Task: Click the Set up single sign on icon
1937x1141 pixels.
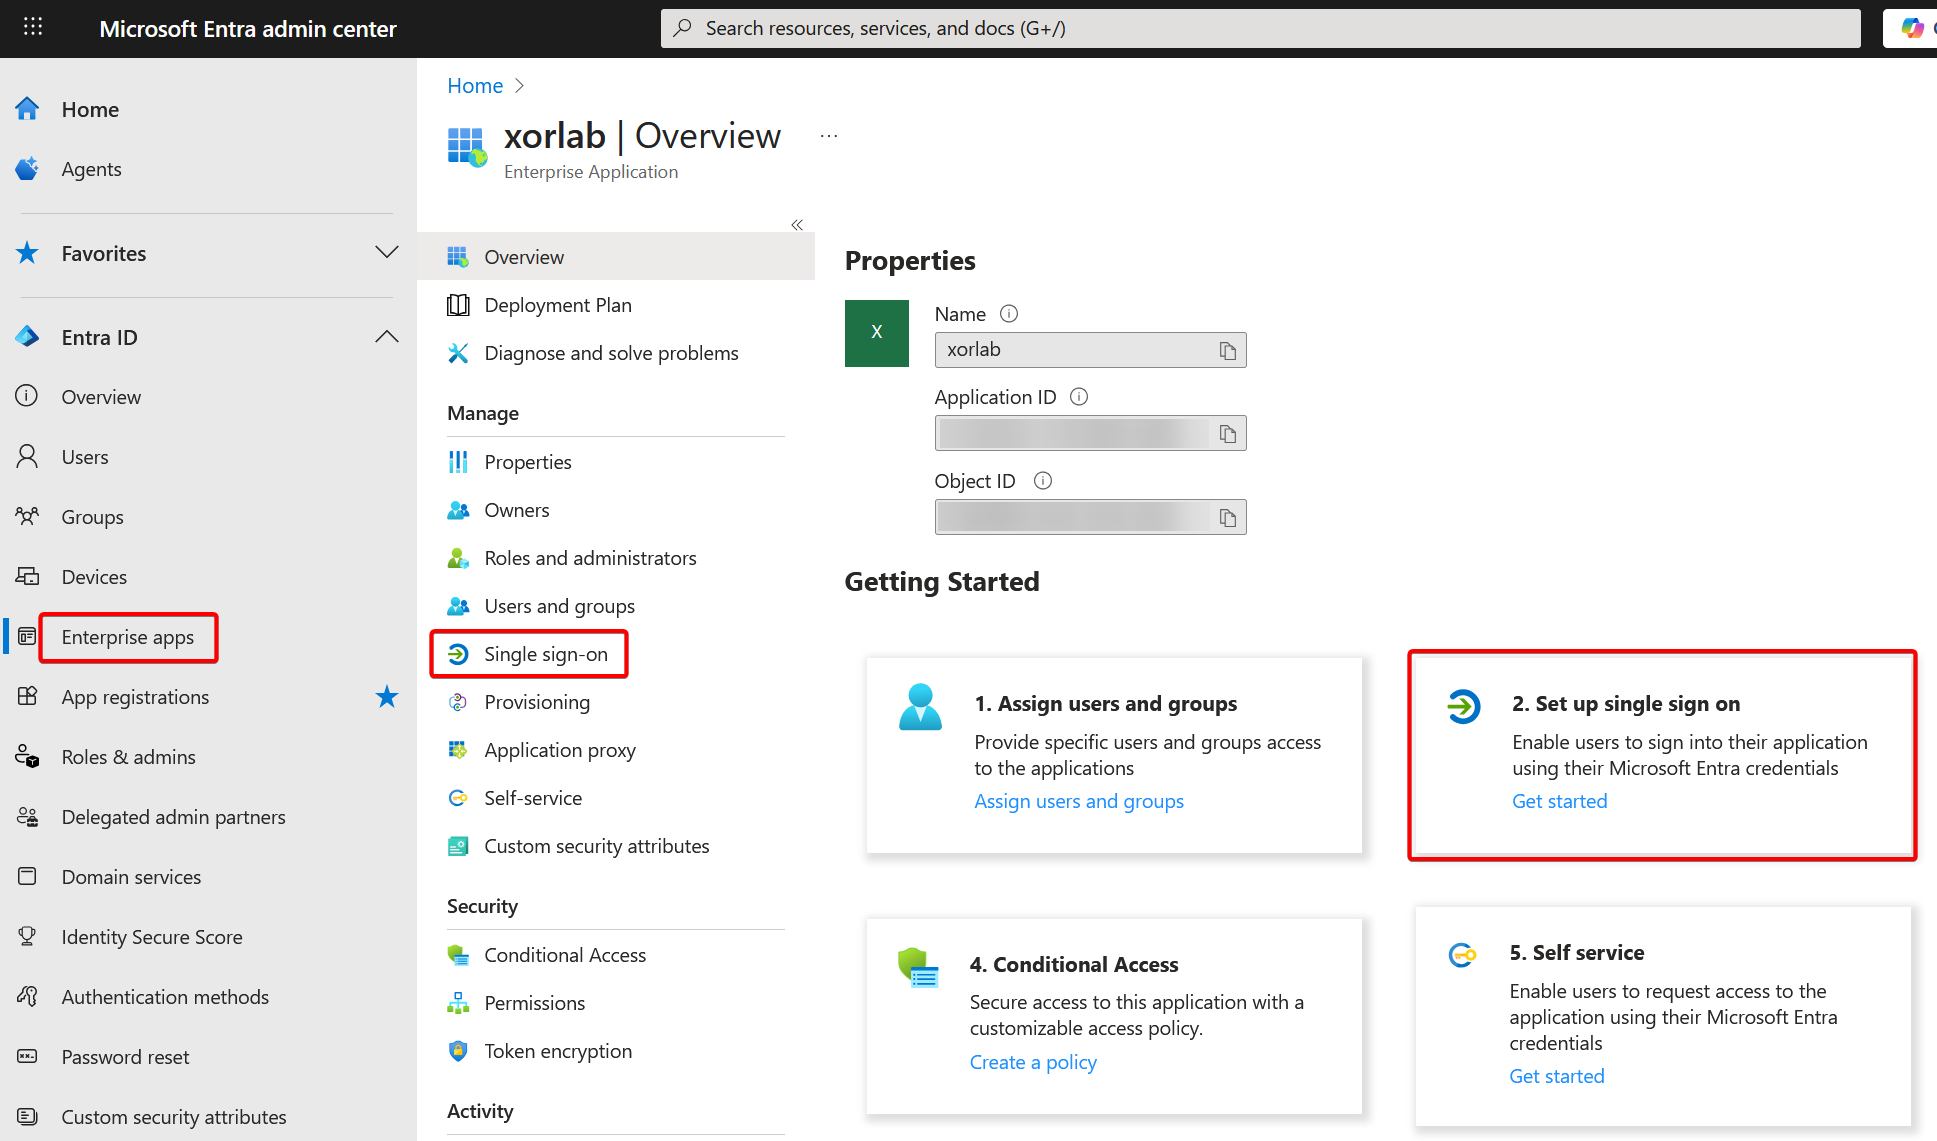Action: (1463, 707)
